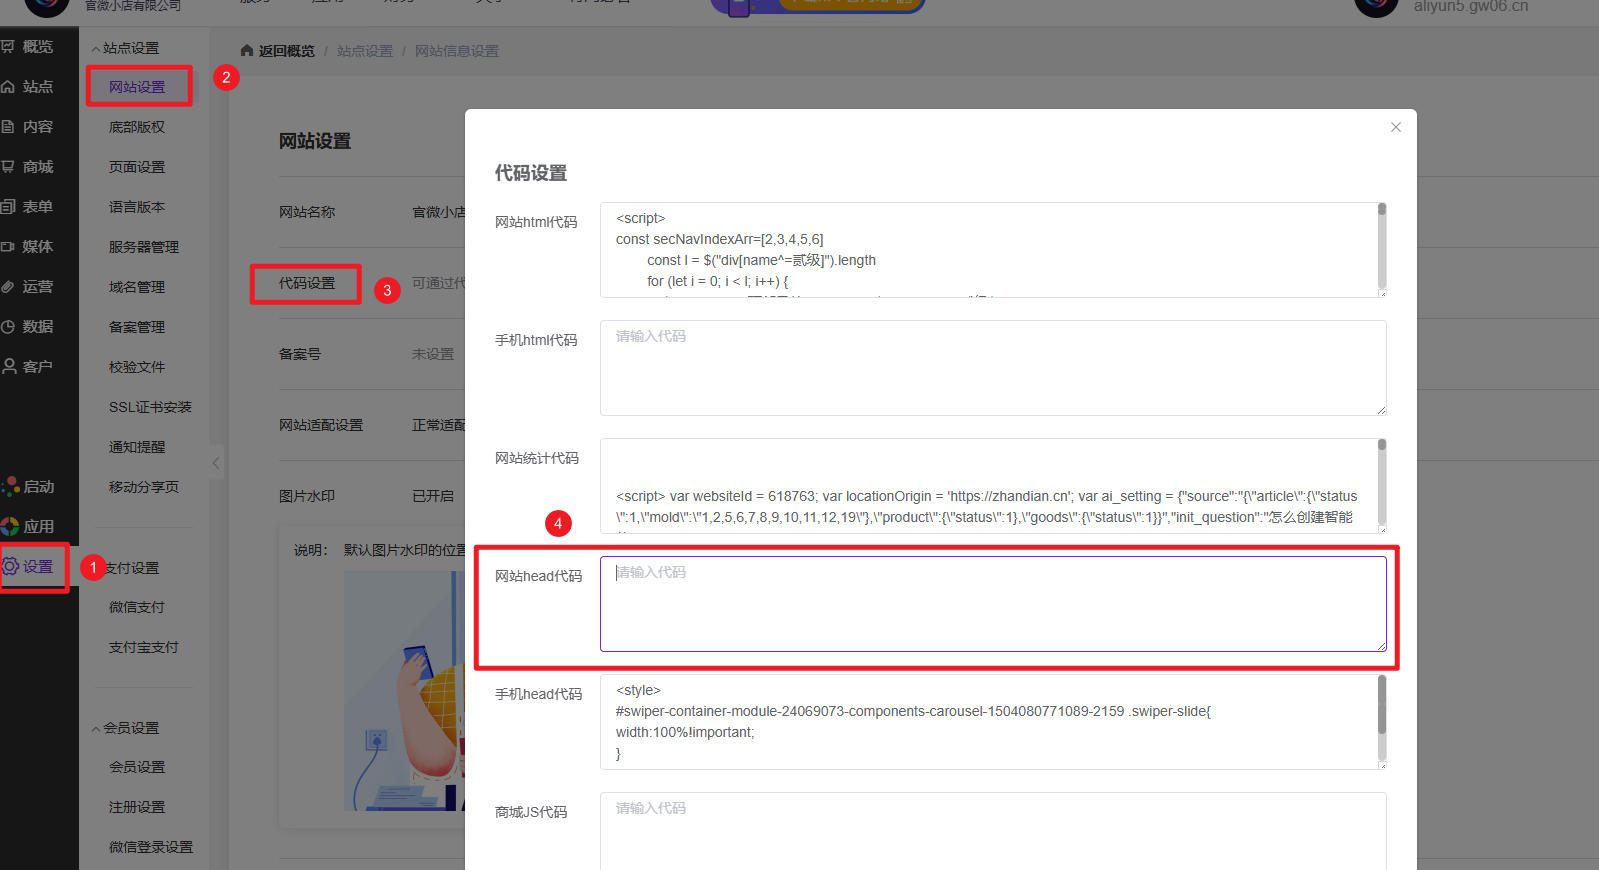This screenshot has width=1599, height=870.
Task: Open the 媒体 media section
Action: pos(28,247)
